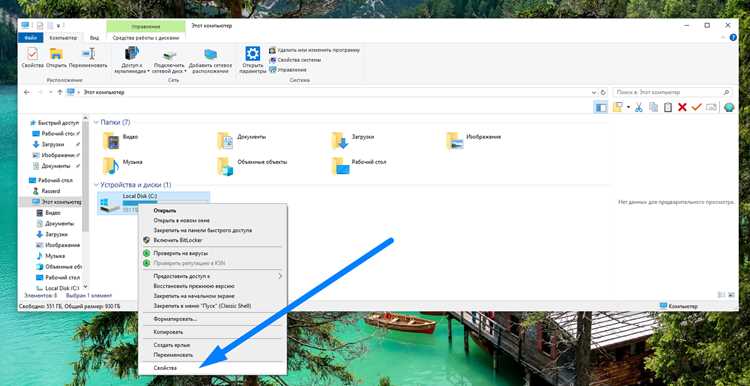Select the Документы folder in main pane
This screenshot has height=386, width=750.
pos(242,141)
